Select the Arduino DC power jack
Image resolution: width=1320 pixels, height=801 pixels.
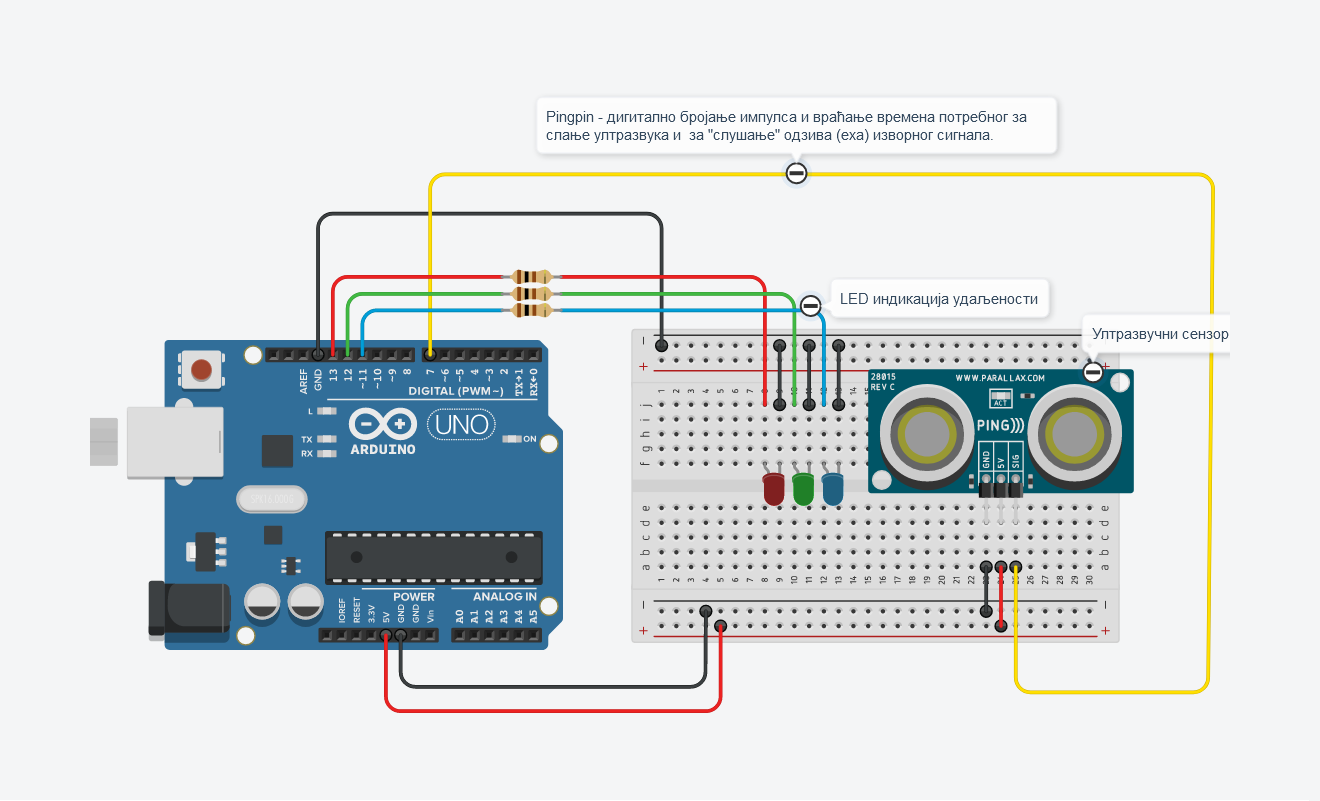[x=190, y=608]
